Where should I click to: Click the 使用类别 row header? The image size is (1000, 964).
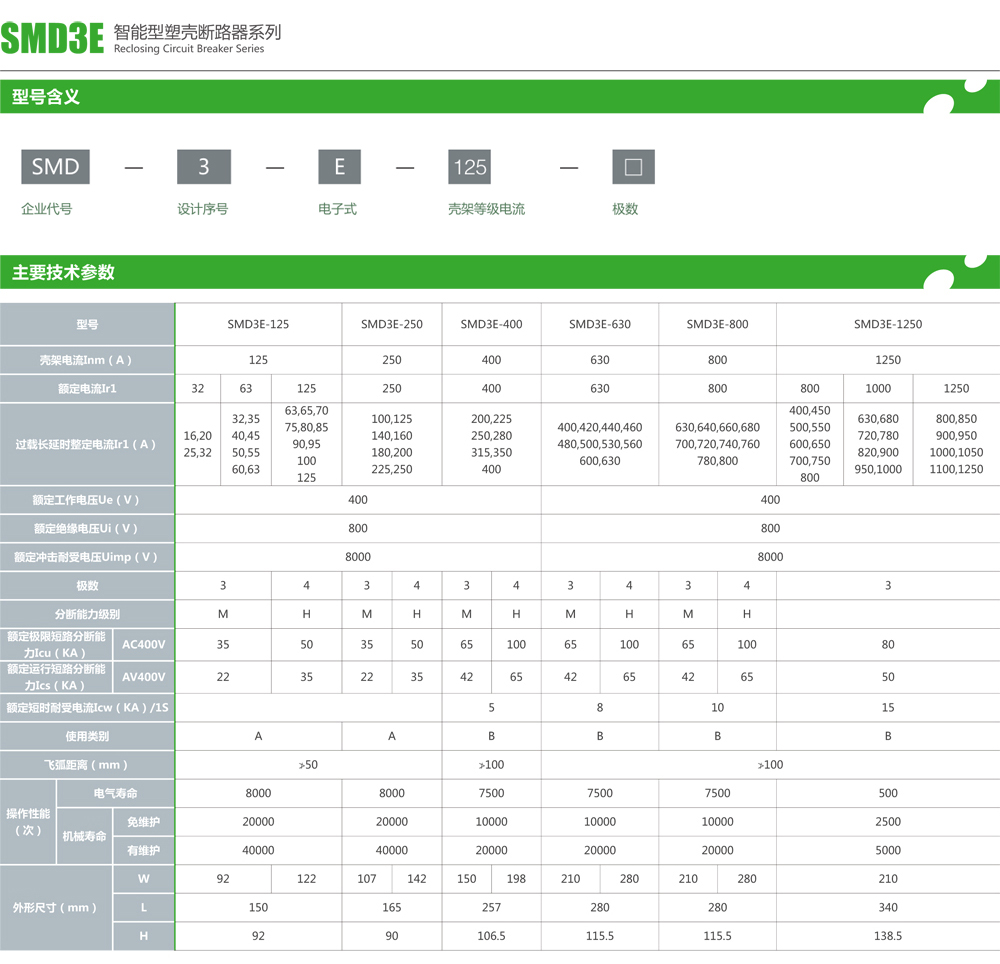click(x=87, y=736)
